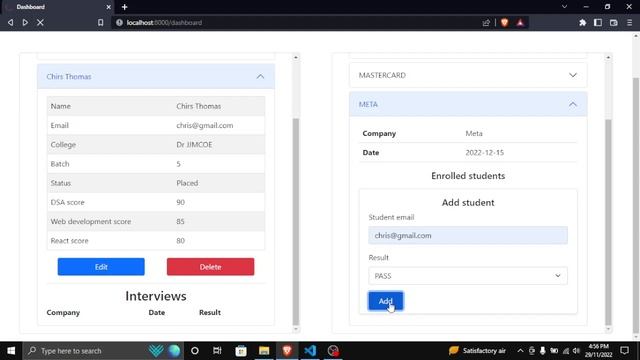Collapse the Chirs Thomas accordion
This screenshot has width=640, height=360.
tap(156, 76)
